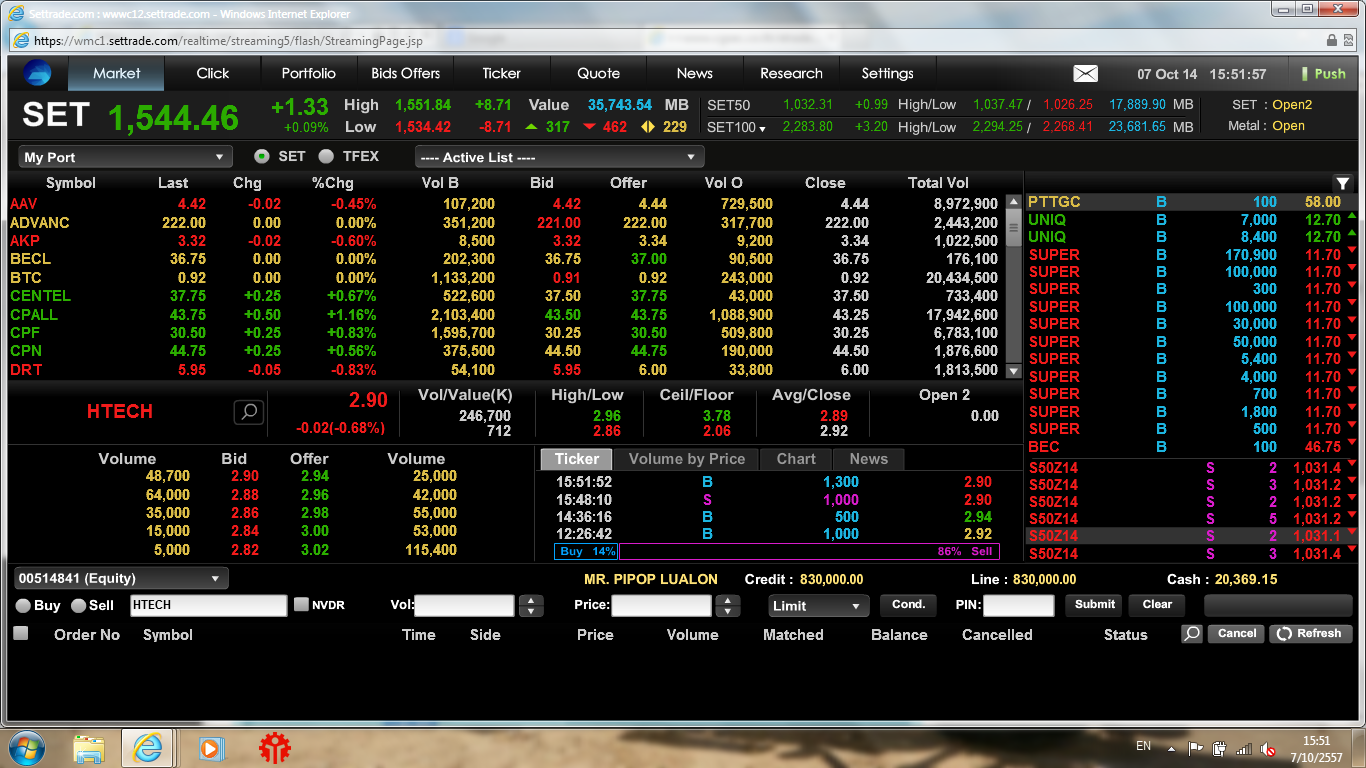Go to the Bids Offers tab

pyautogui.click(x=405, y=73)
